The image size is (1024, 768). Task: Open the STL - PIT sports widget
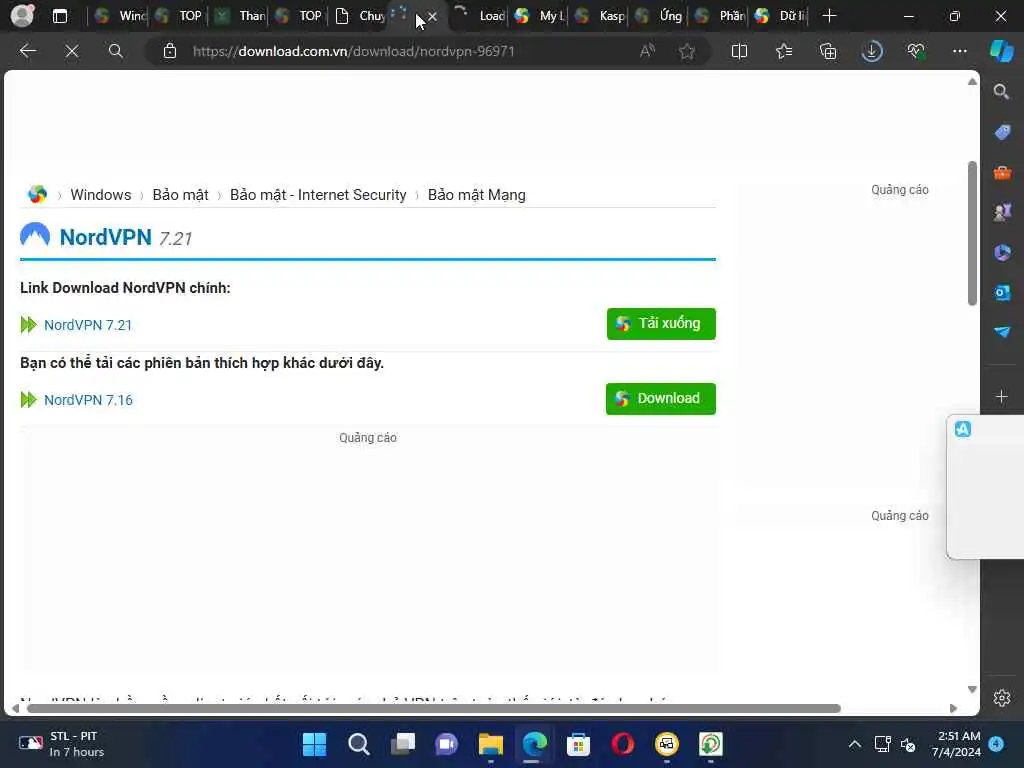(61, 744)
